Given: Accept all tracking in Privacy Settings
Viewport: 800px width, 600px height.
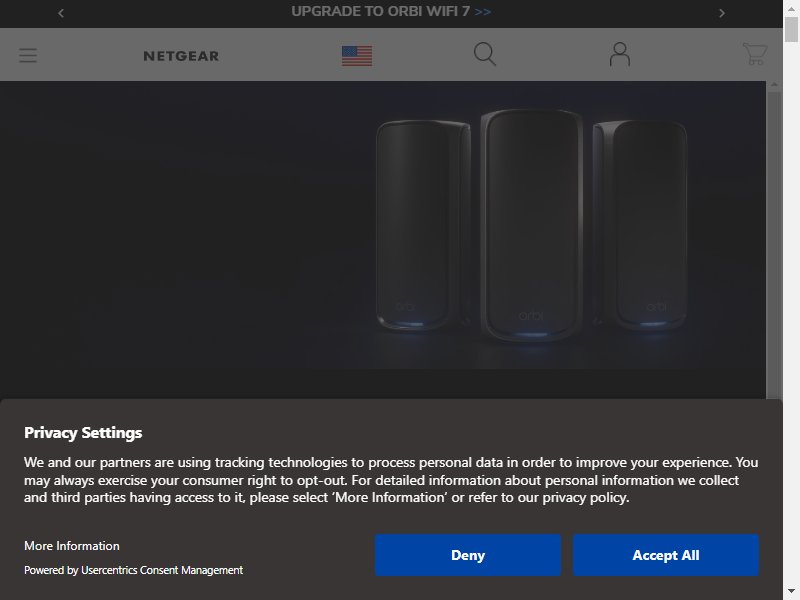Looking at the screenshot, I should (666, 555).
